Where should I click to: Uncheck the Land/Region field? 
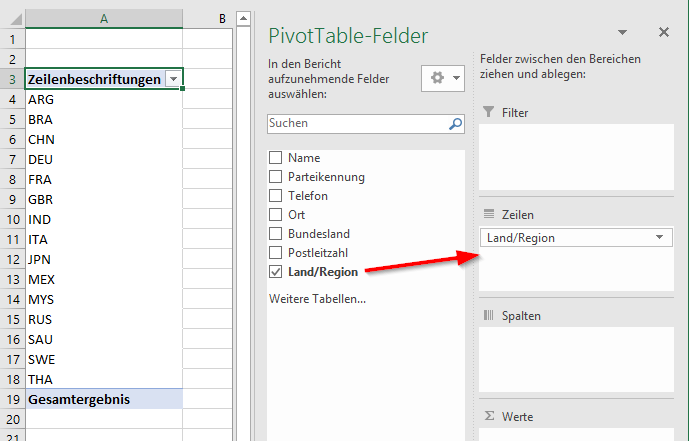point(276,272)
